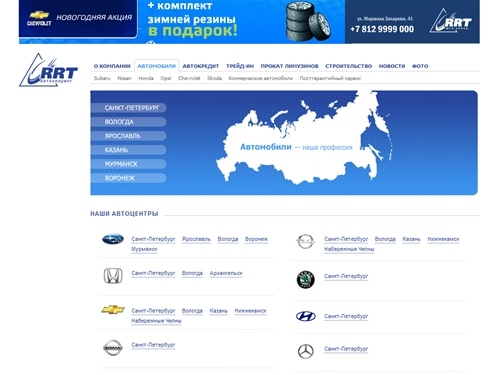Screen dimensions: 500x375
Task: Click the Chevrolet bowtie logo in dealer list
Action: coord(113,310)
